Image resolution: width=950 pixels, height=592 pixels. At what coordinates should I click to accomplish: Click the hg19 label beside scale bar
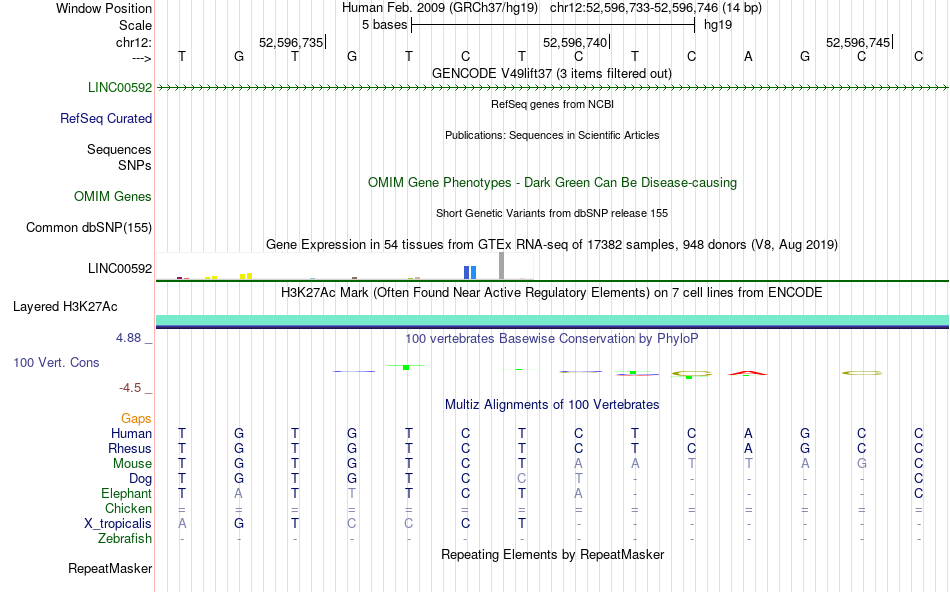click(x=718, y=25)
